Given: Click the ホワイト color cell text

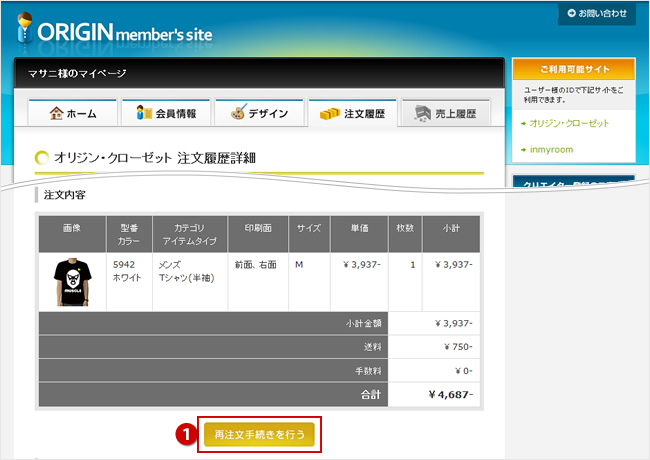Looking at the screenshot, I should pyautogui.click(x=127, y=278).
